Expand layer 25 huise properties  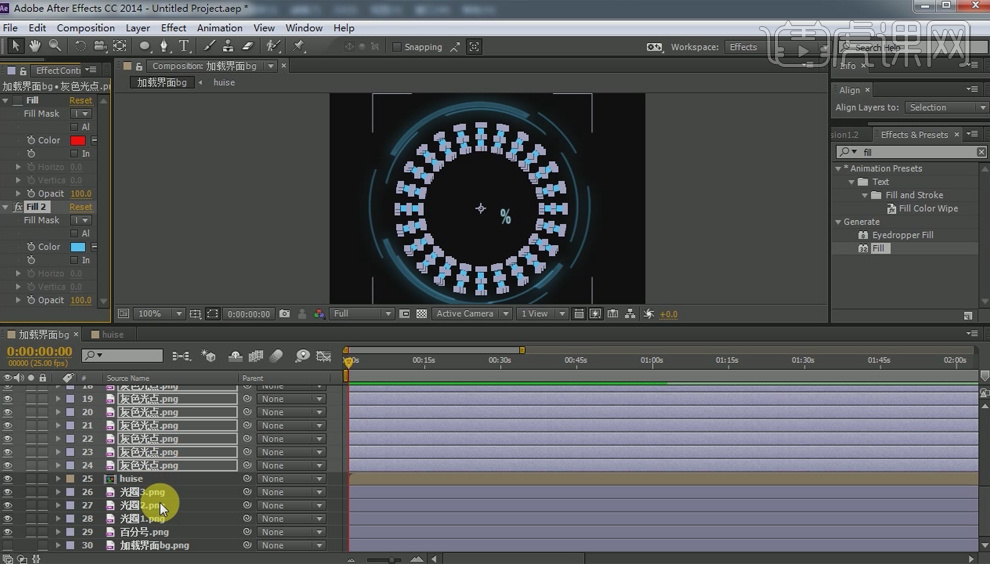click(57, 479)
